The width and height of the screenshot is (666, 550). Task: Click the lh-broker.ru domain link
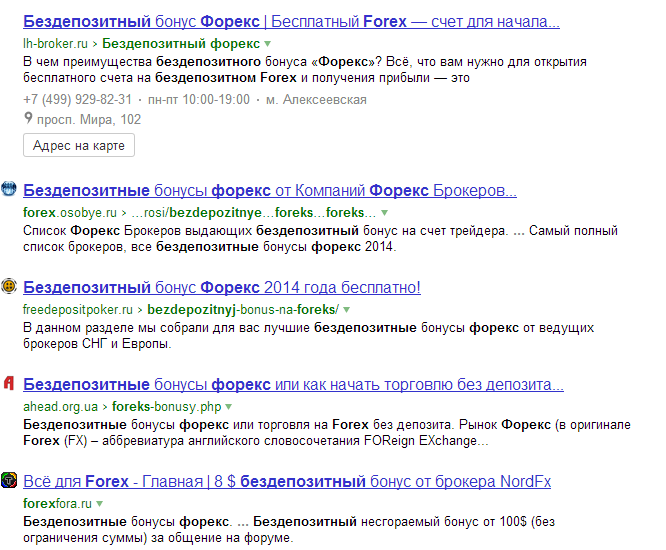click(x=55, y=44)
